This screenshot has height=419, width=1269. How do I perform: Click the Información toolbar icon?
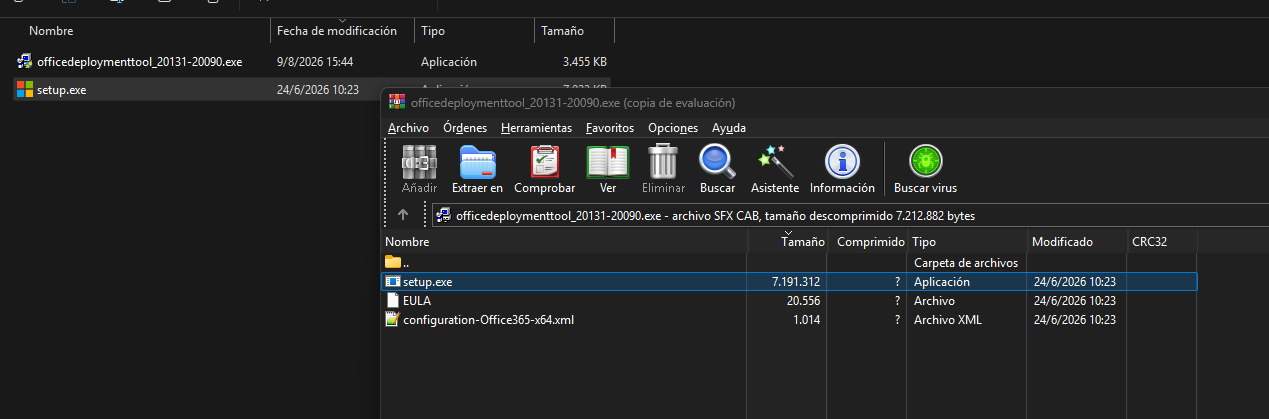pos(842,162)
